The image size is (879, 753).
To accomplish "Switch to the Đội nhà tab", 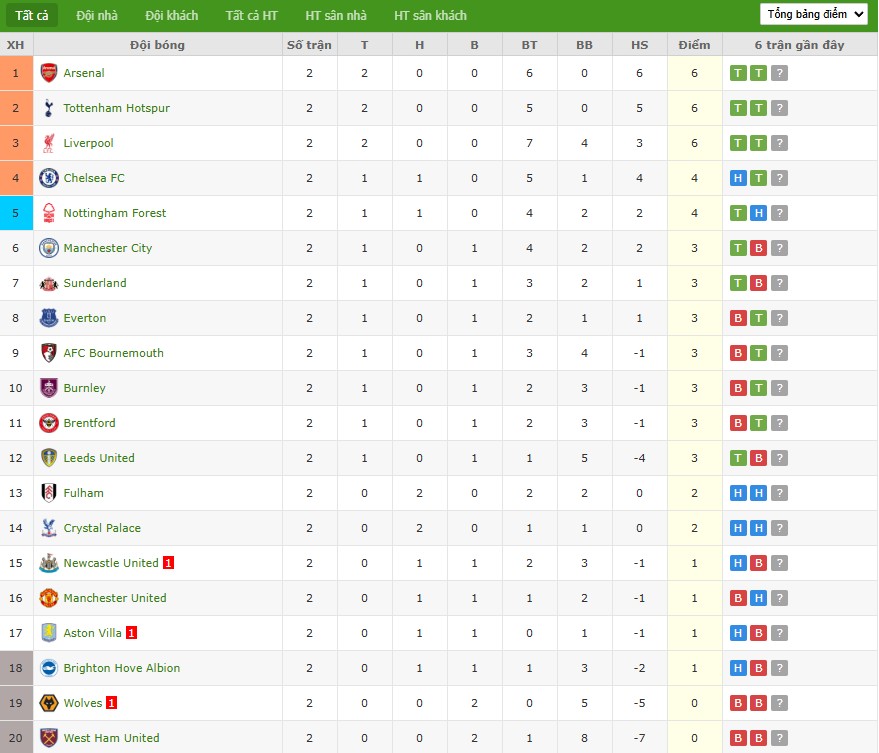I will [x=96, y=15].
